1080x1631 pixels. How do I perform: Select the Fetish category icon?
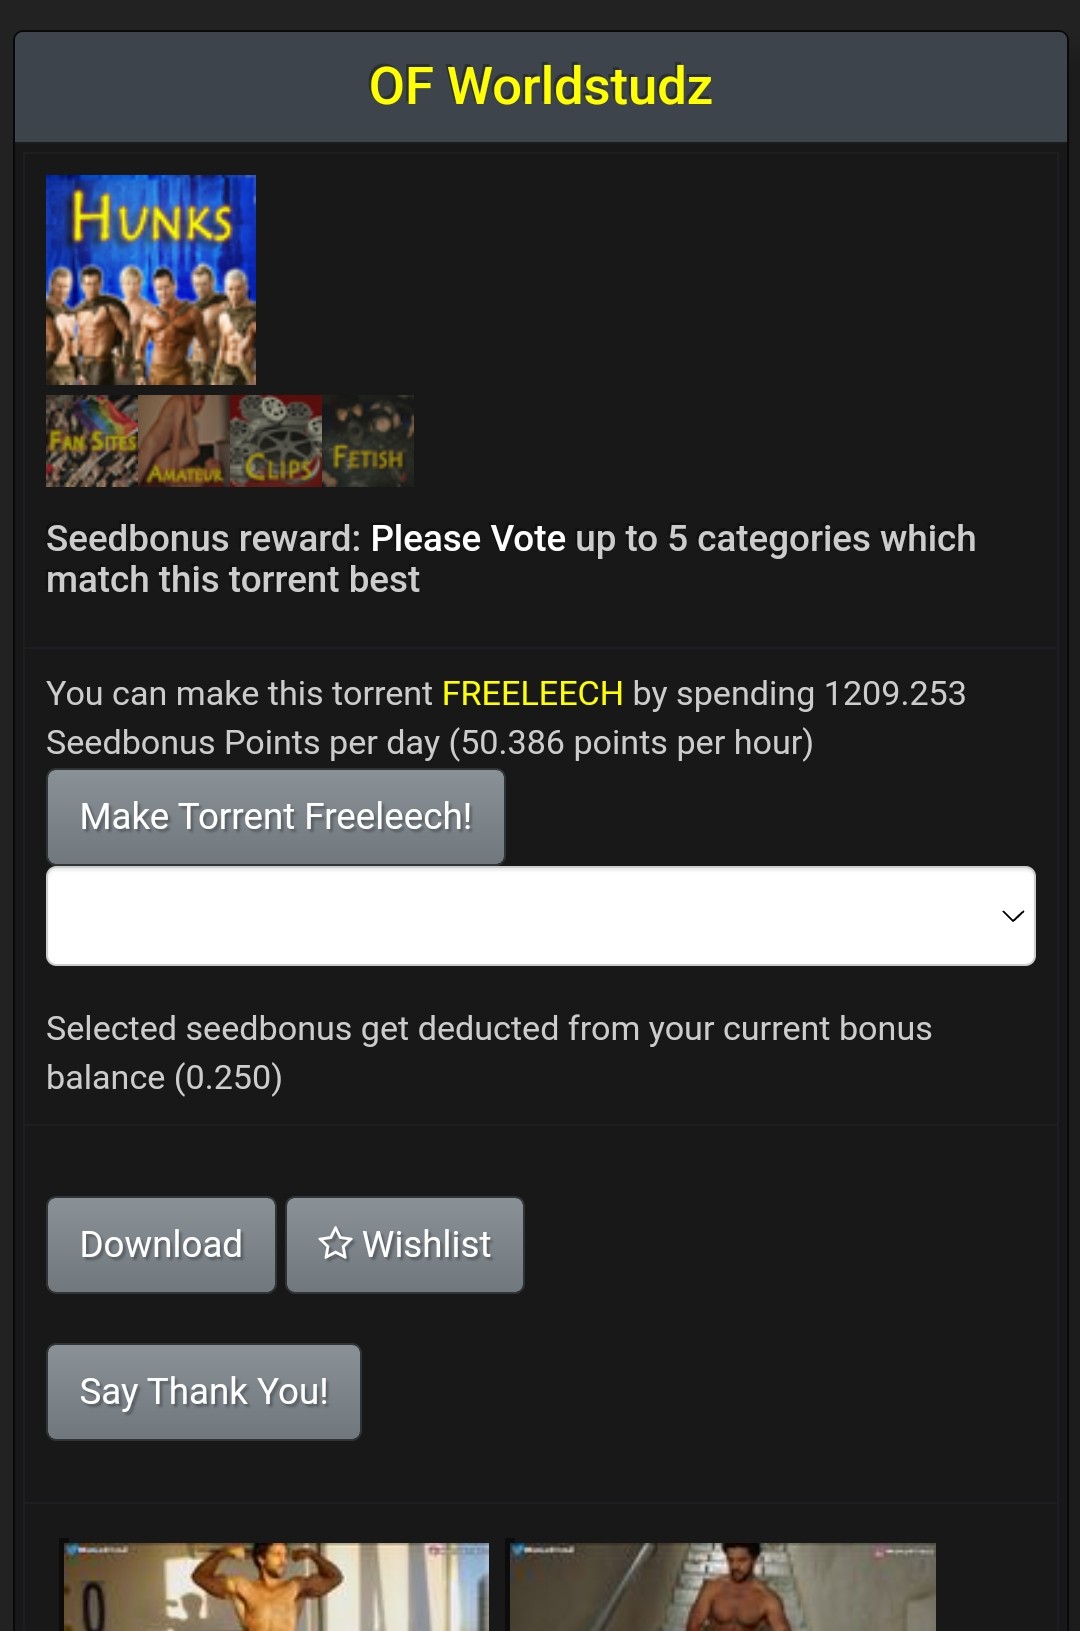tap(368, 441)
